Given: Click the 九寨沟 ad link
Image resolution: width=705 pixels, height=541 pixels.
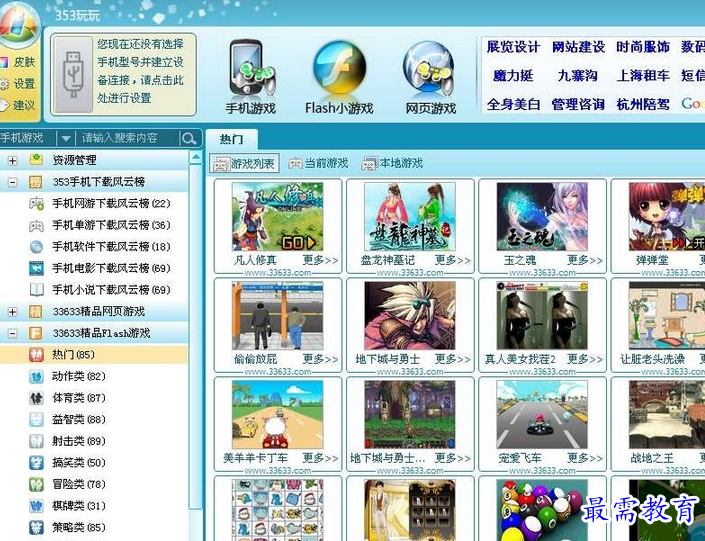Looking at the screenshot, I should tap(578, 75).
